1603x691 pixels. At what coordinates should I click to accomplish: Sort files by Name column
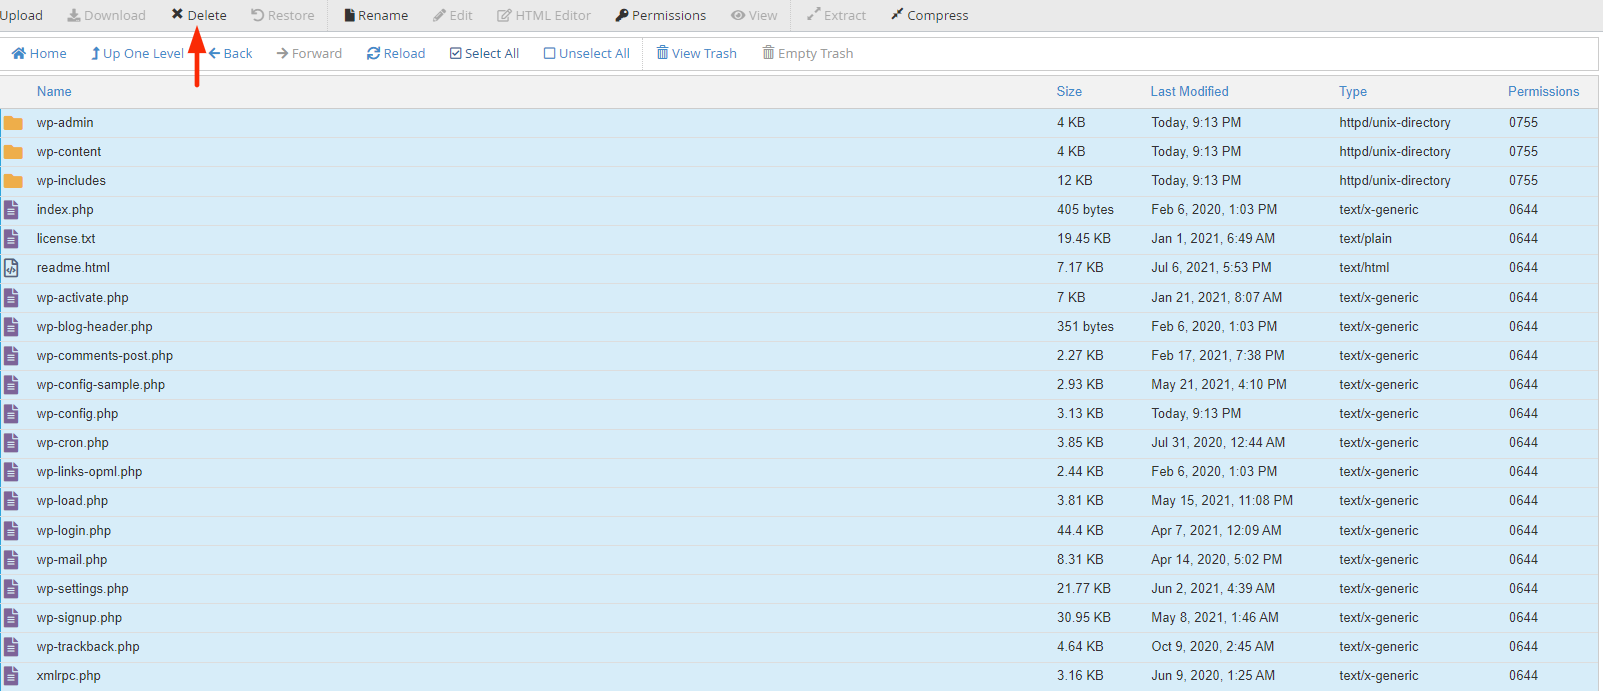coord(54,91)
